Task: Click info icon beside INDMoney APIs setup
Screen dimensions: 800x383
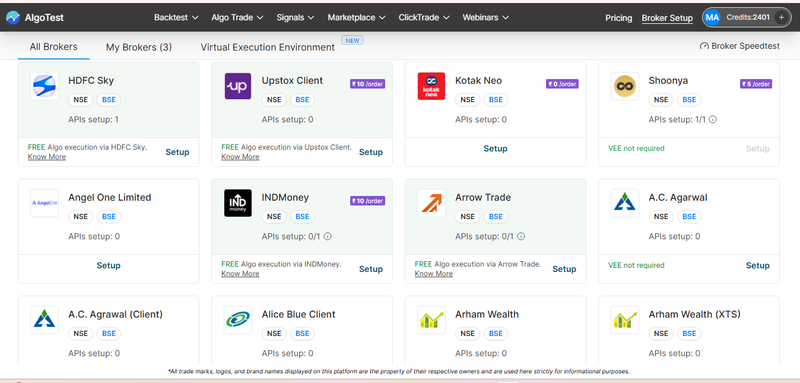Action: [328, 237]
